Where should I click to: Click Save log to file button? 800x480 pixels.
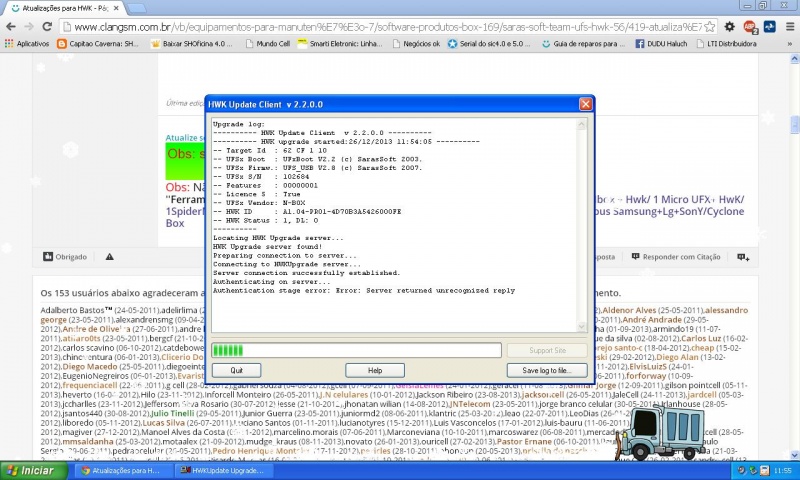click(x=547, y=370)
